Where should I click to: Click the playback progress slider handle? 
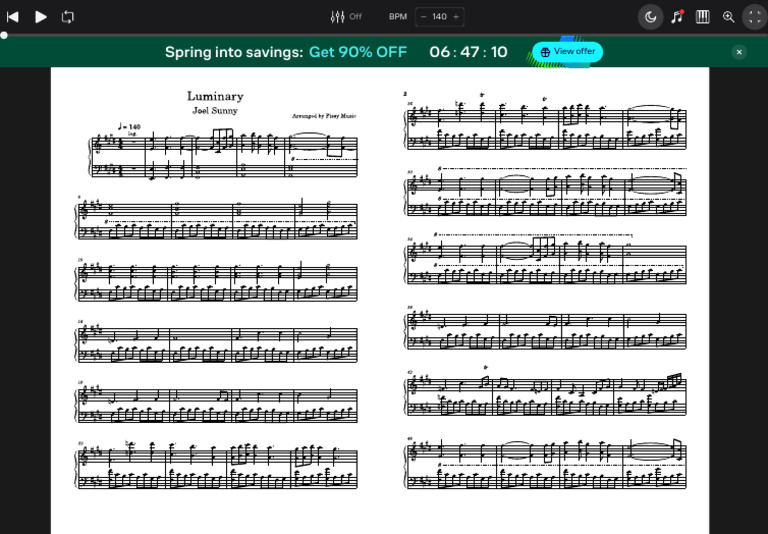click(x=4, y=35)
